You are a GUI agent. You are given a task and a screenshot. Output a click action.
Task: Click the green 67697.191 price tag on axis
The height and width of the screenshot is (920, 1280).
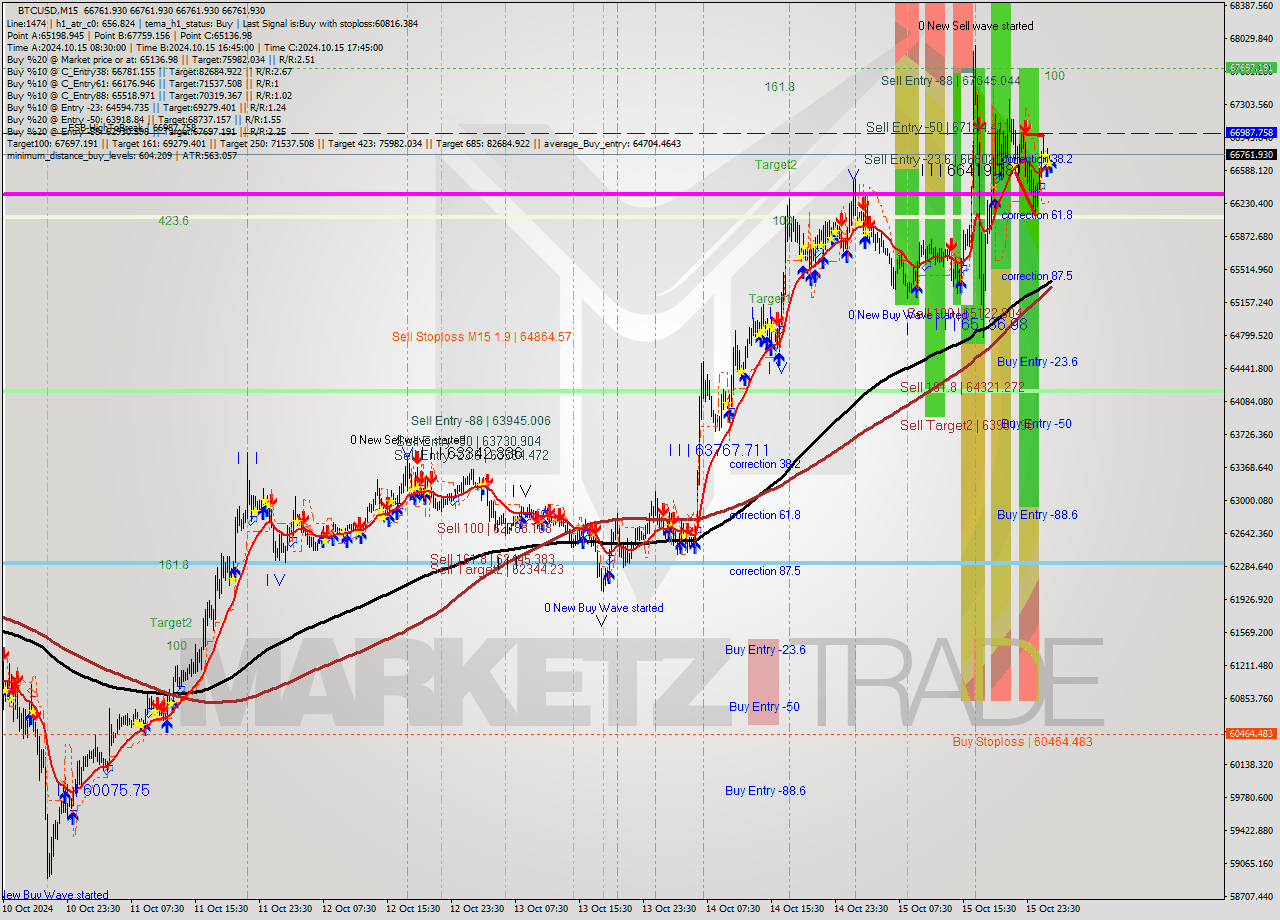pos(1250,68)
